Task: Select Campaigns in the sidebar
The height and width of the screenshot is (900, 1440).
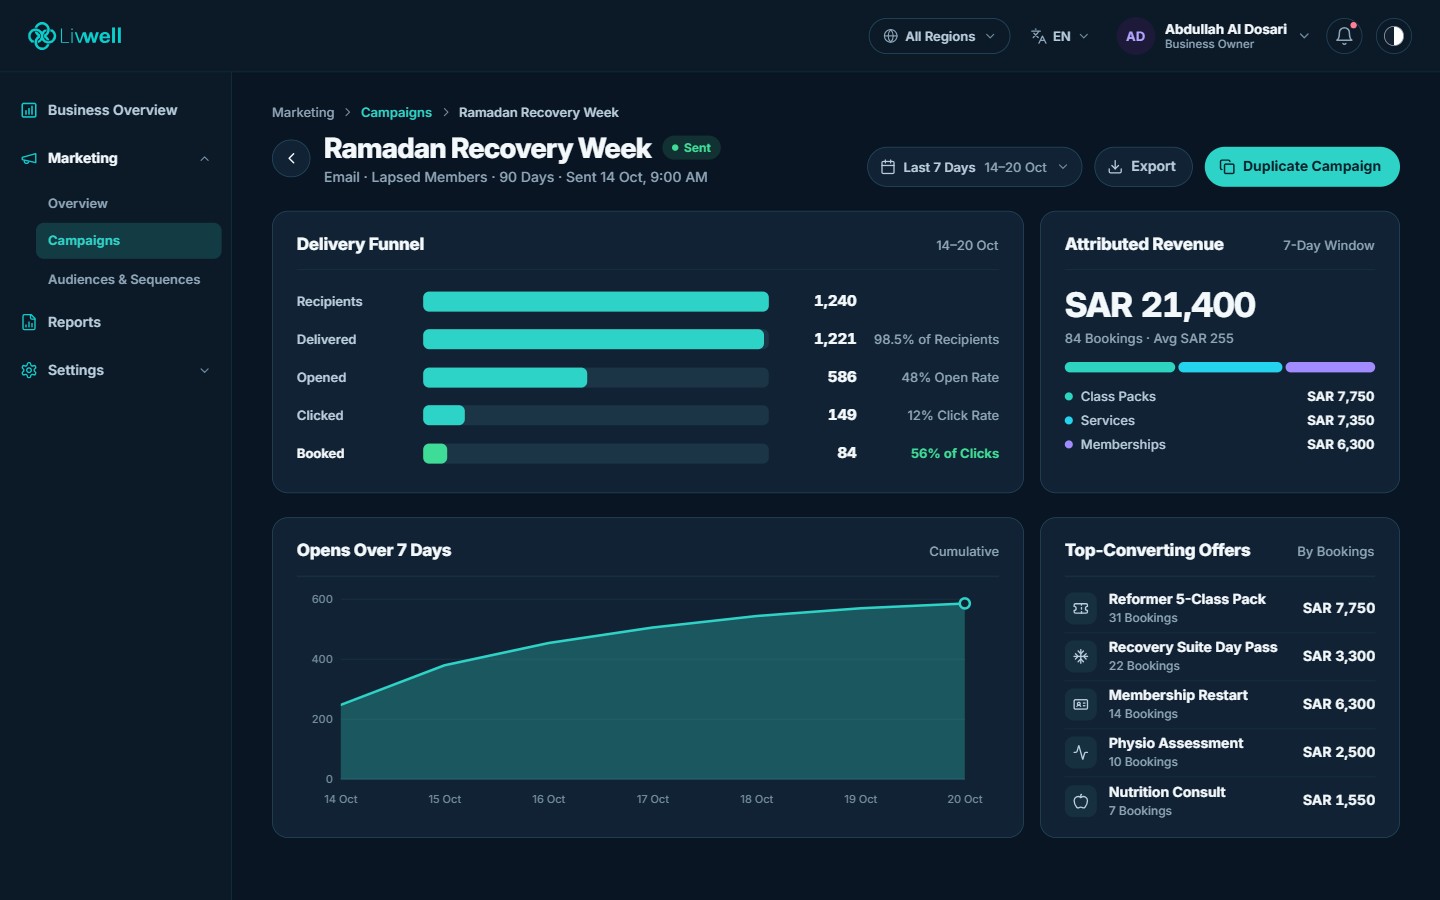Action: pos(128,241)
